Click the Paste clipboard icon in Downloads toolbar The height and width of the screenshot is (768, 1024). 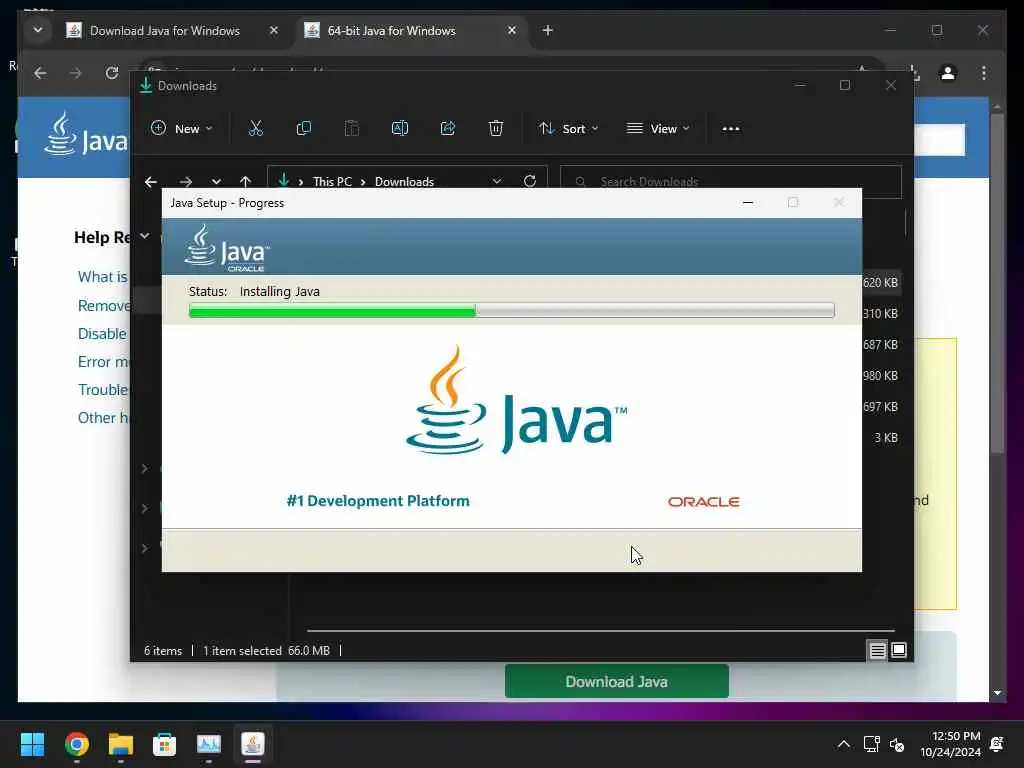(352, 129)
